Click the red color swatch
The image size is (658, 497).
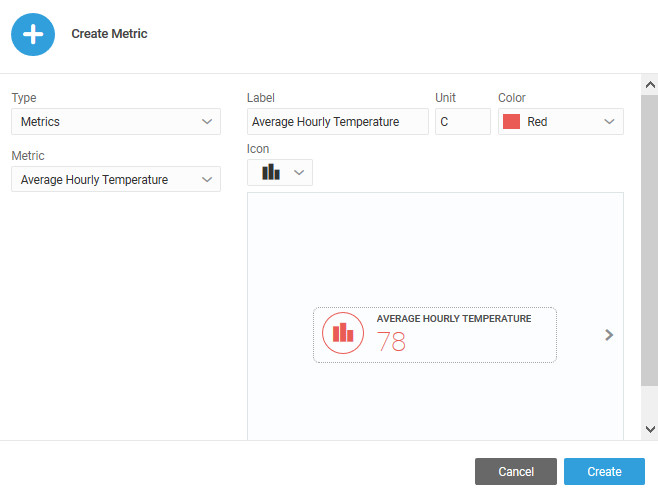click(511, 122)
